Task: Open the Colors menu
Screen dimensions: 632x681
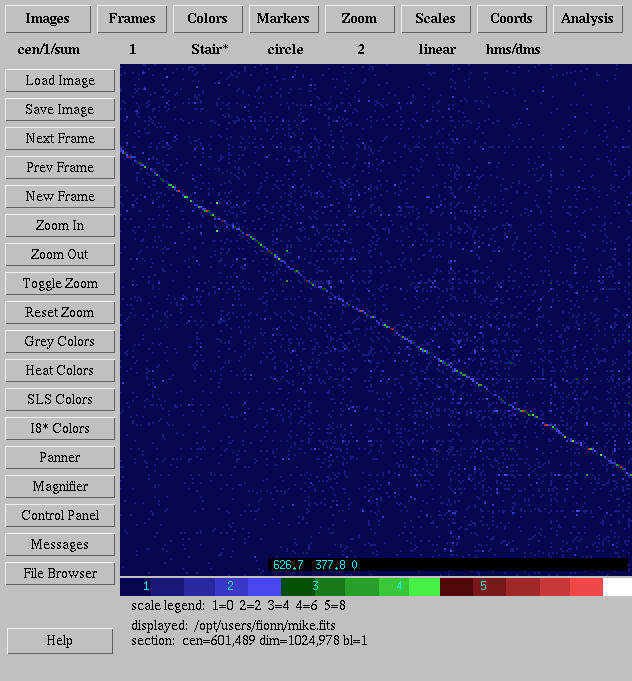Action: 207,19
